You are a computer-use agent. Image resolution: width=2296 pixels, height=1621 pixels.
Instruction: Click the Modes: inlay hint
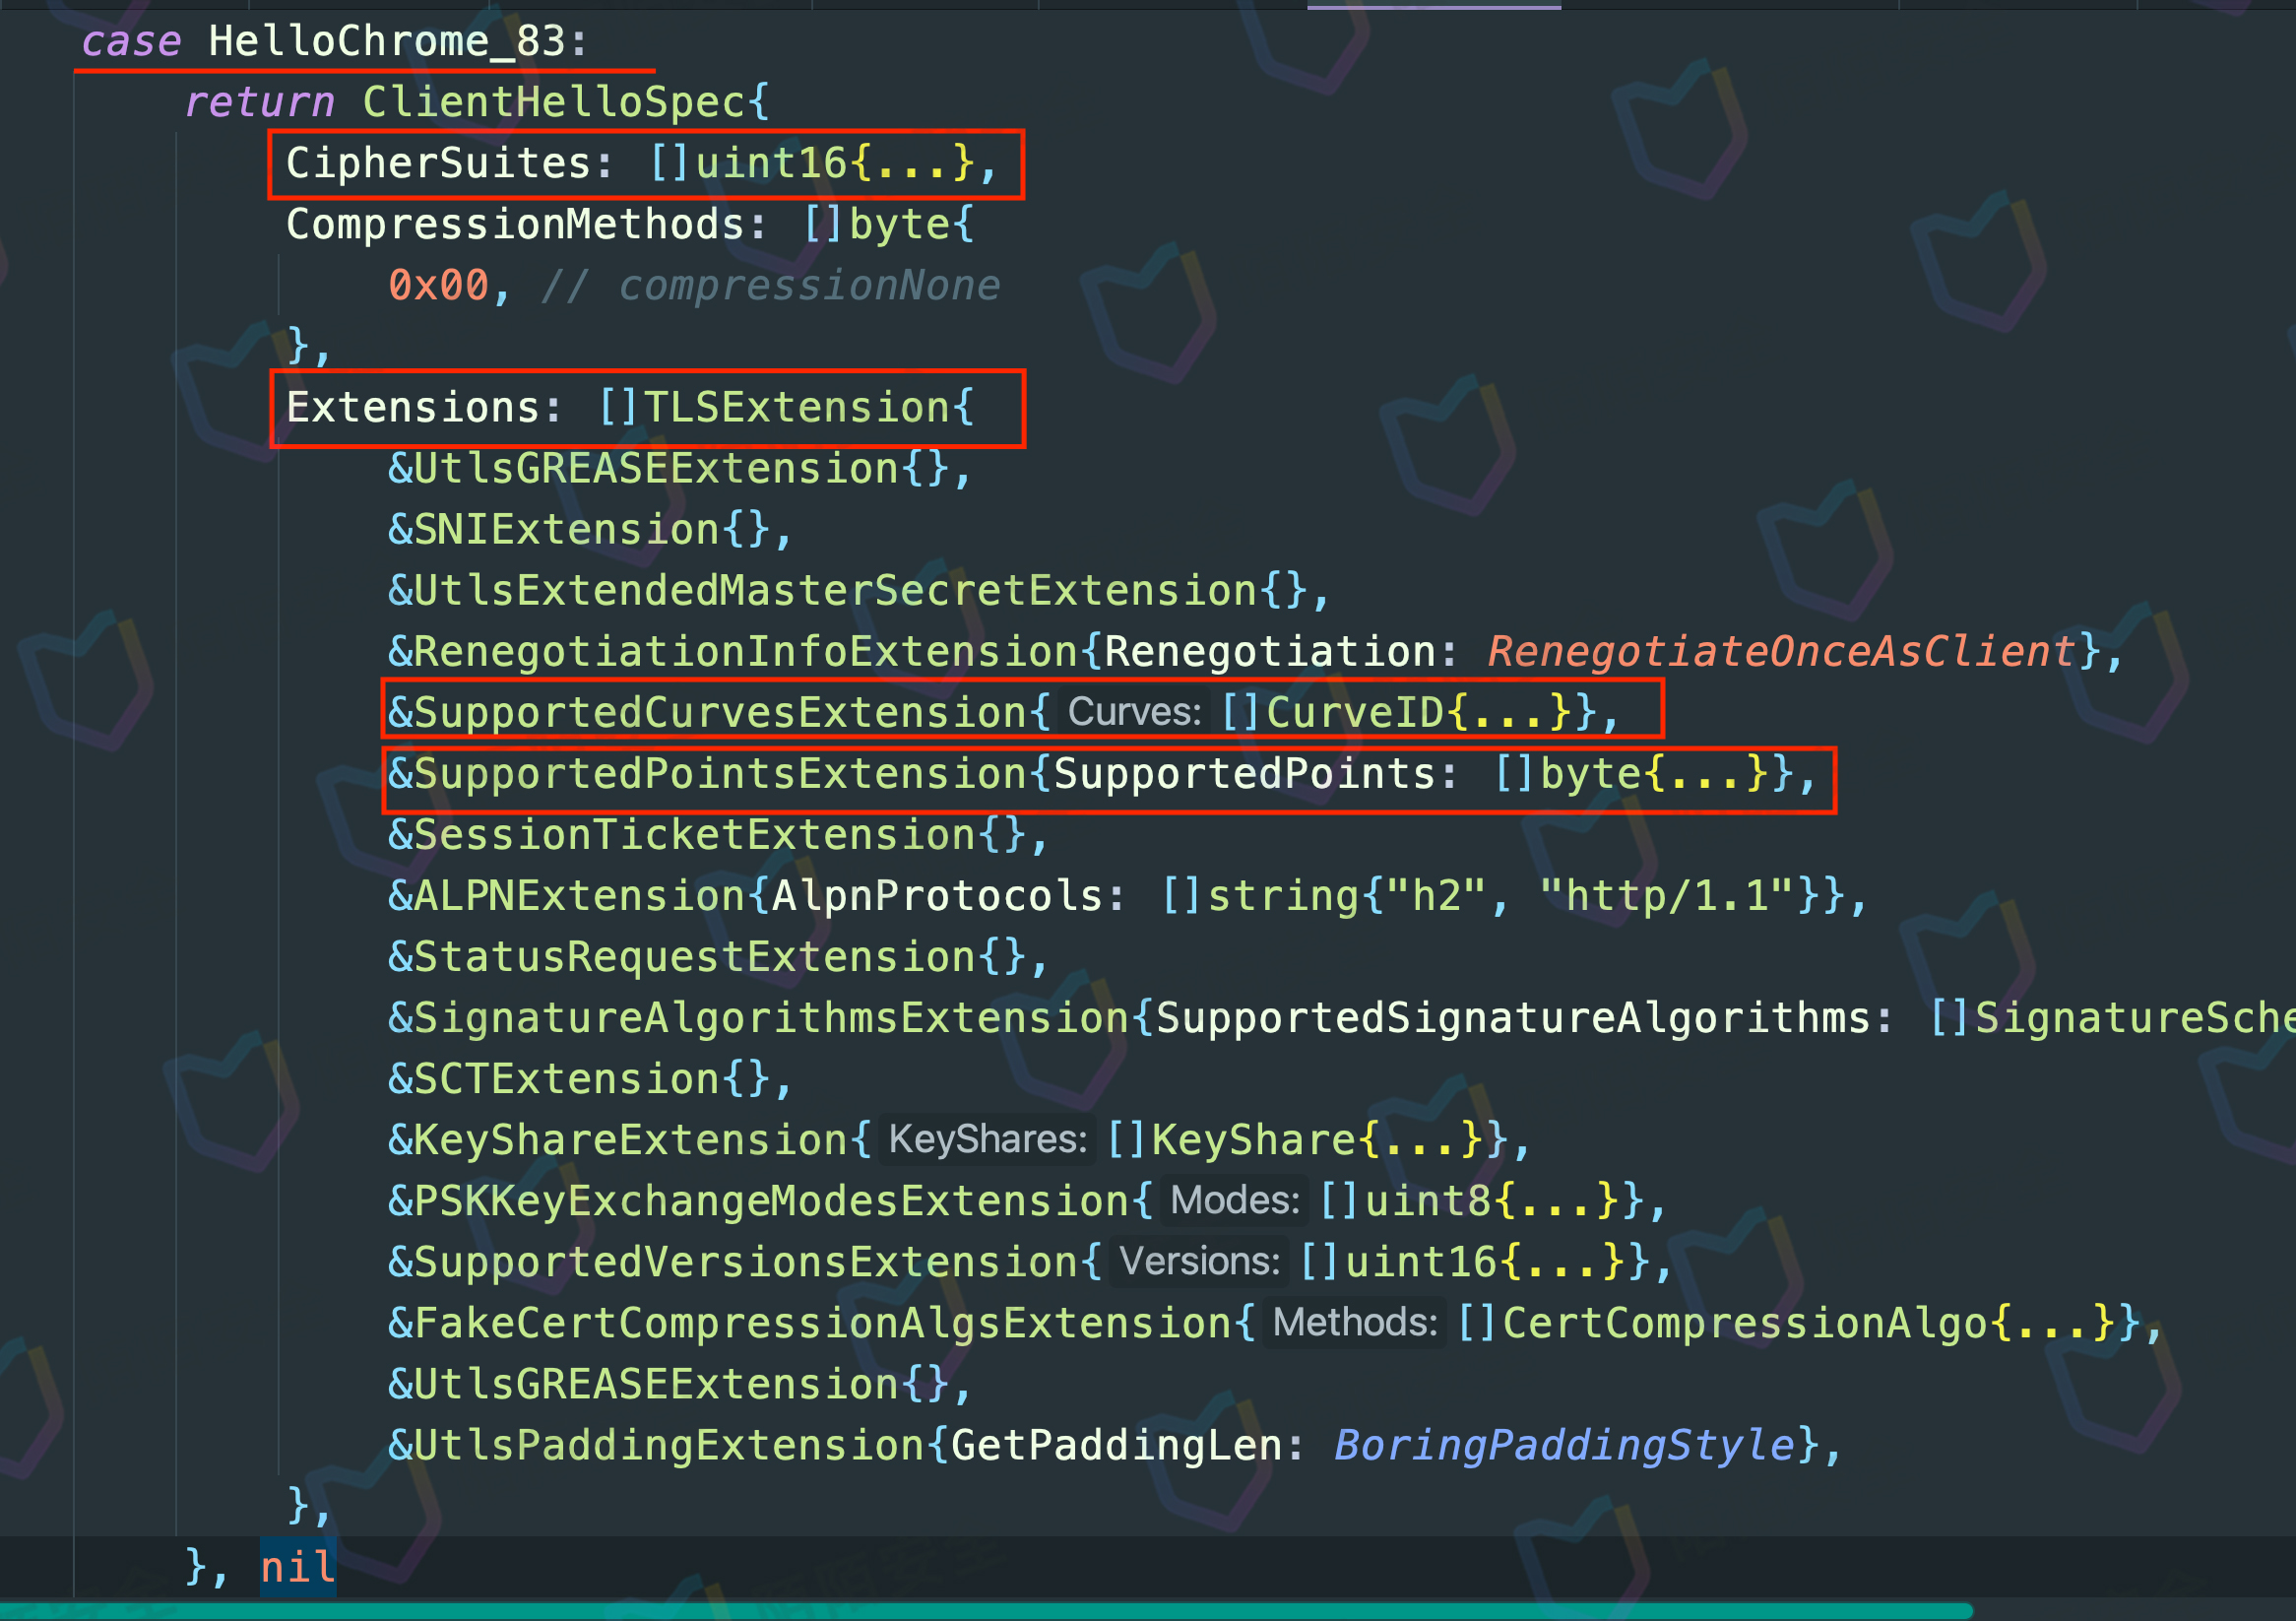[1235, 1200]
